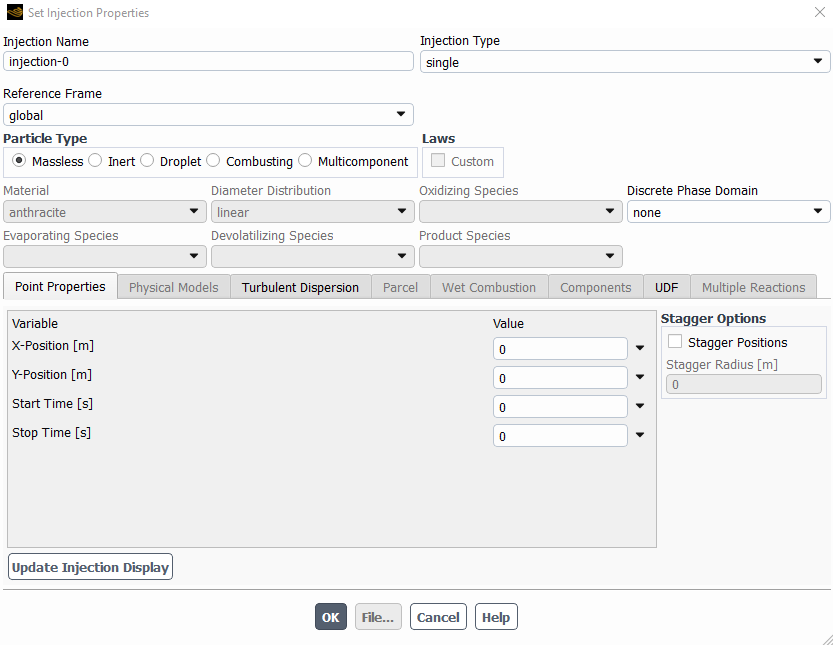Viewport: 833px width, 645px height.
Task: Select the Combusting particle type radio
Action: [214, 161]
